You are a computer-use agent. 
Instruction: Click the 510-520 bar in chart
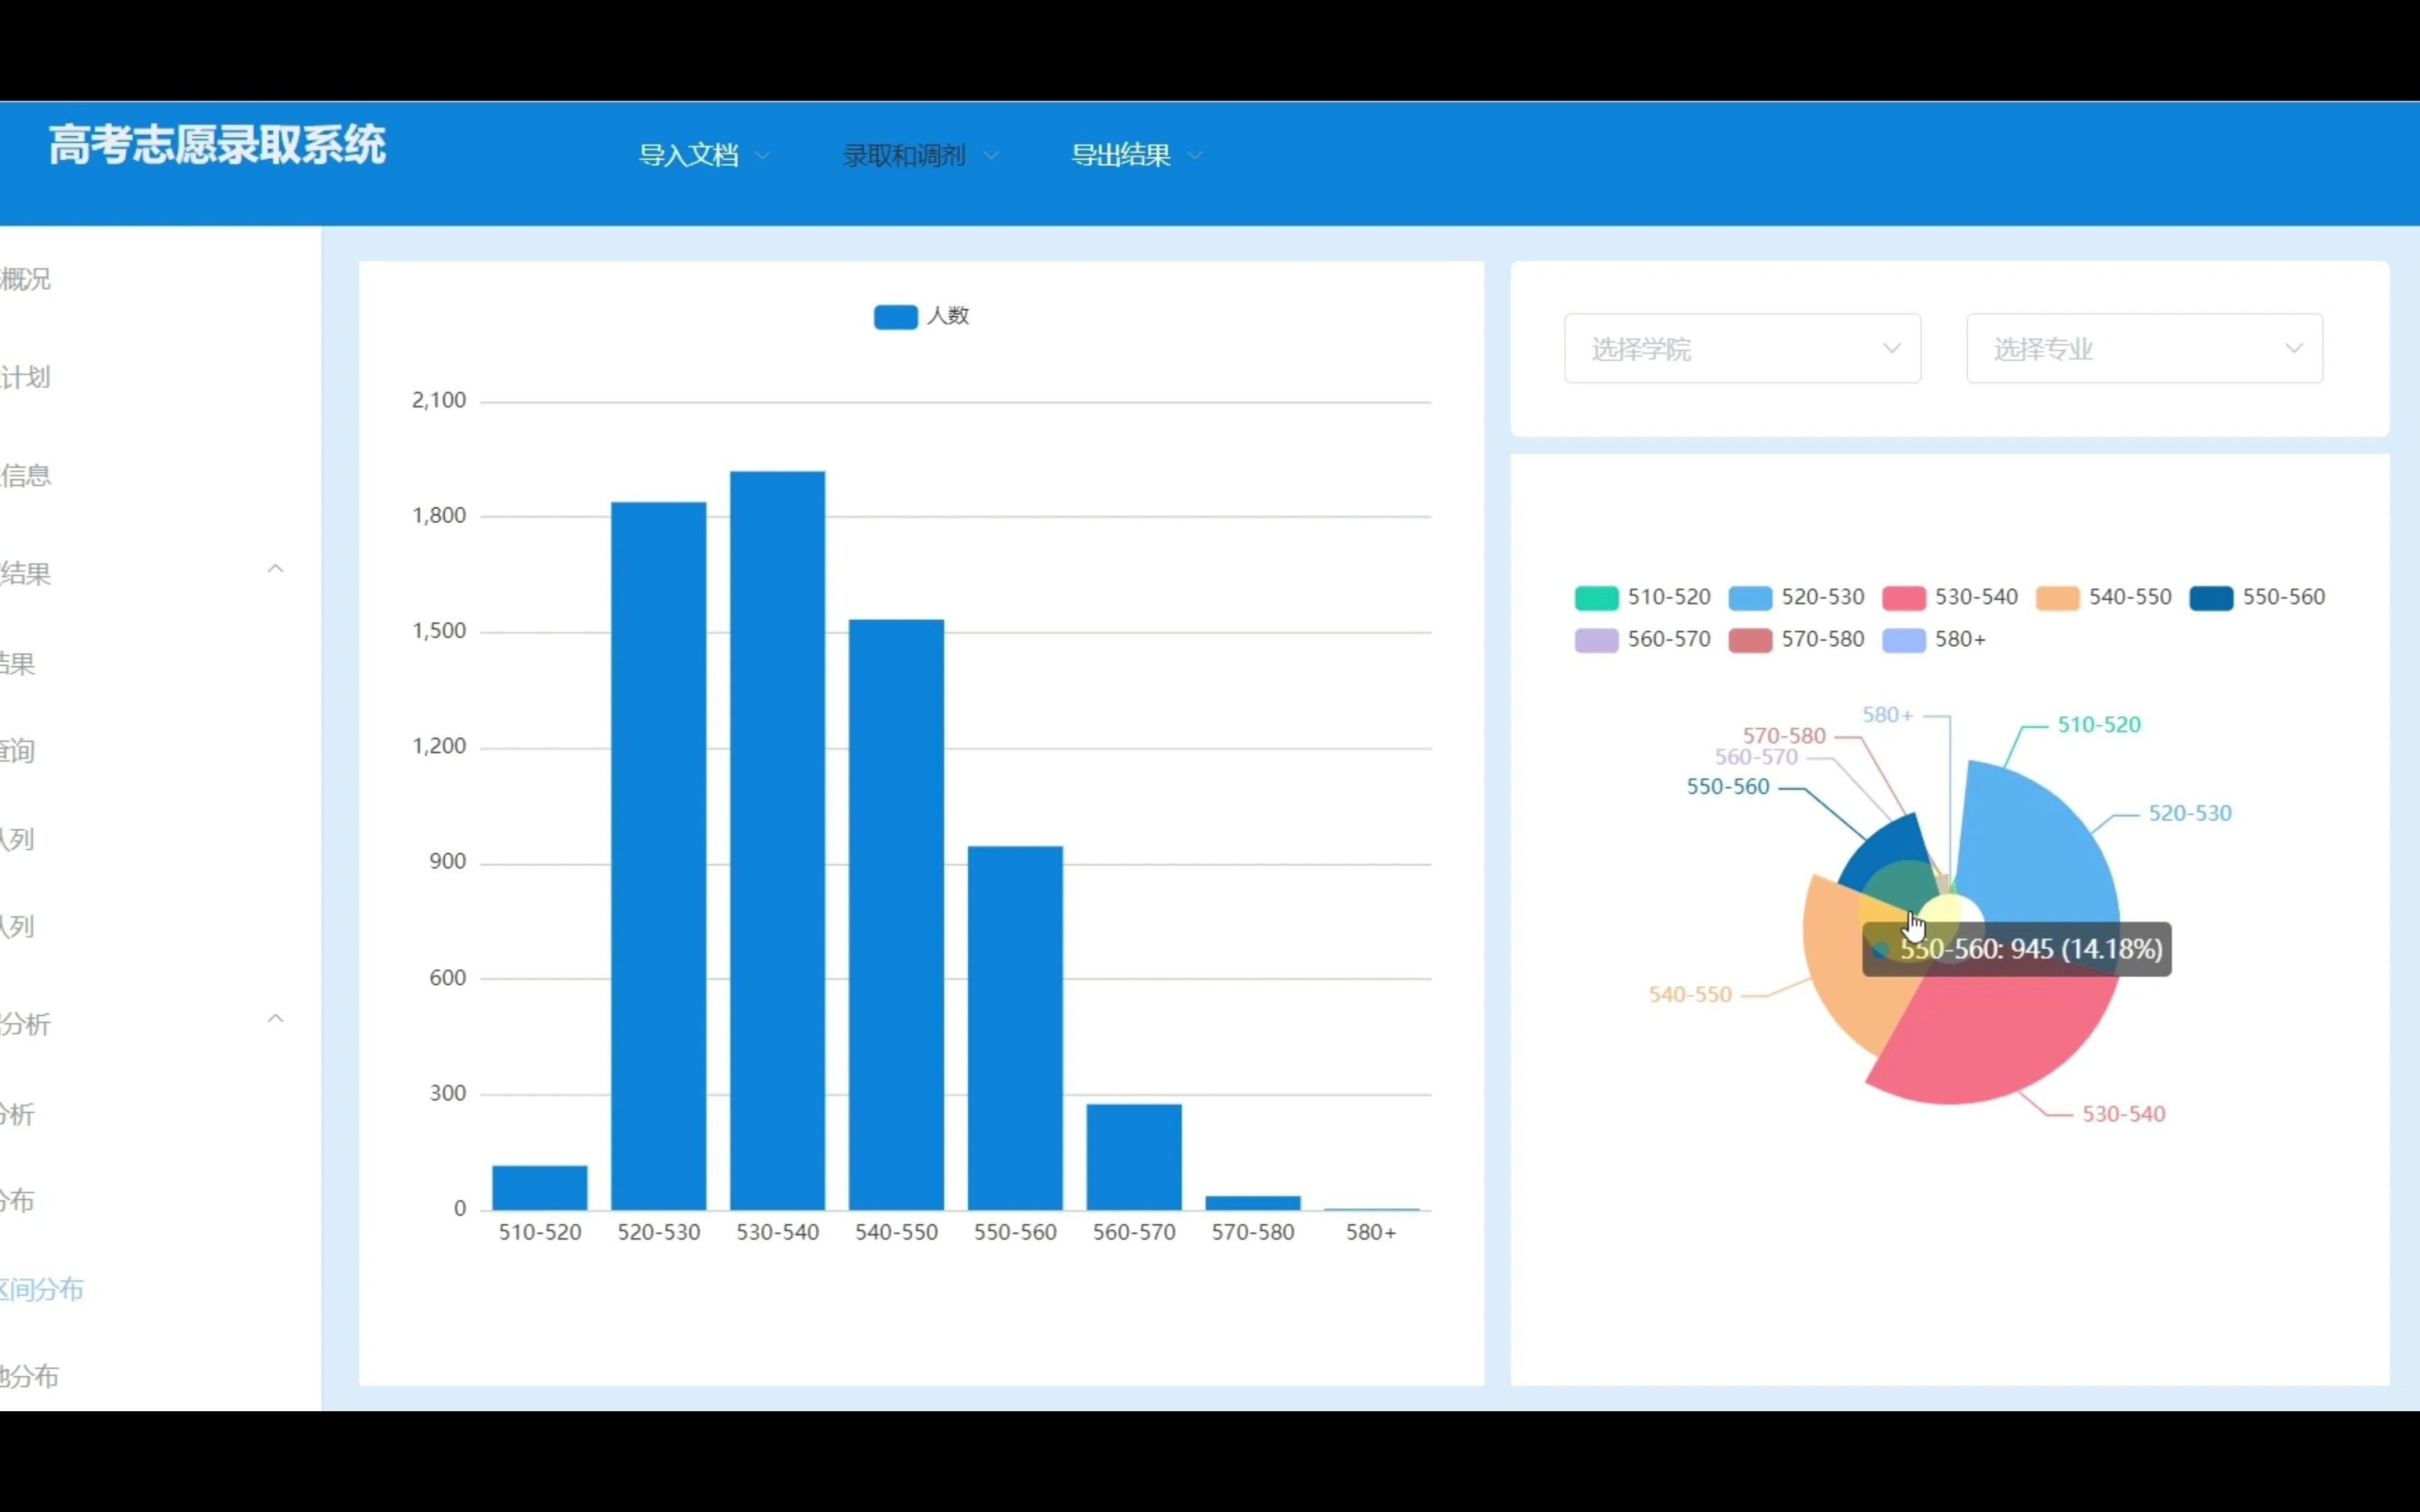click(x=540, y=1188)
